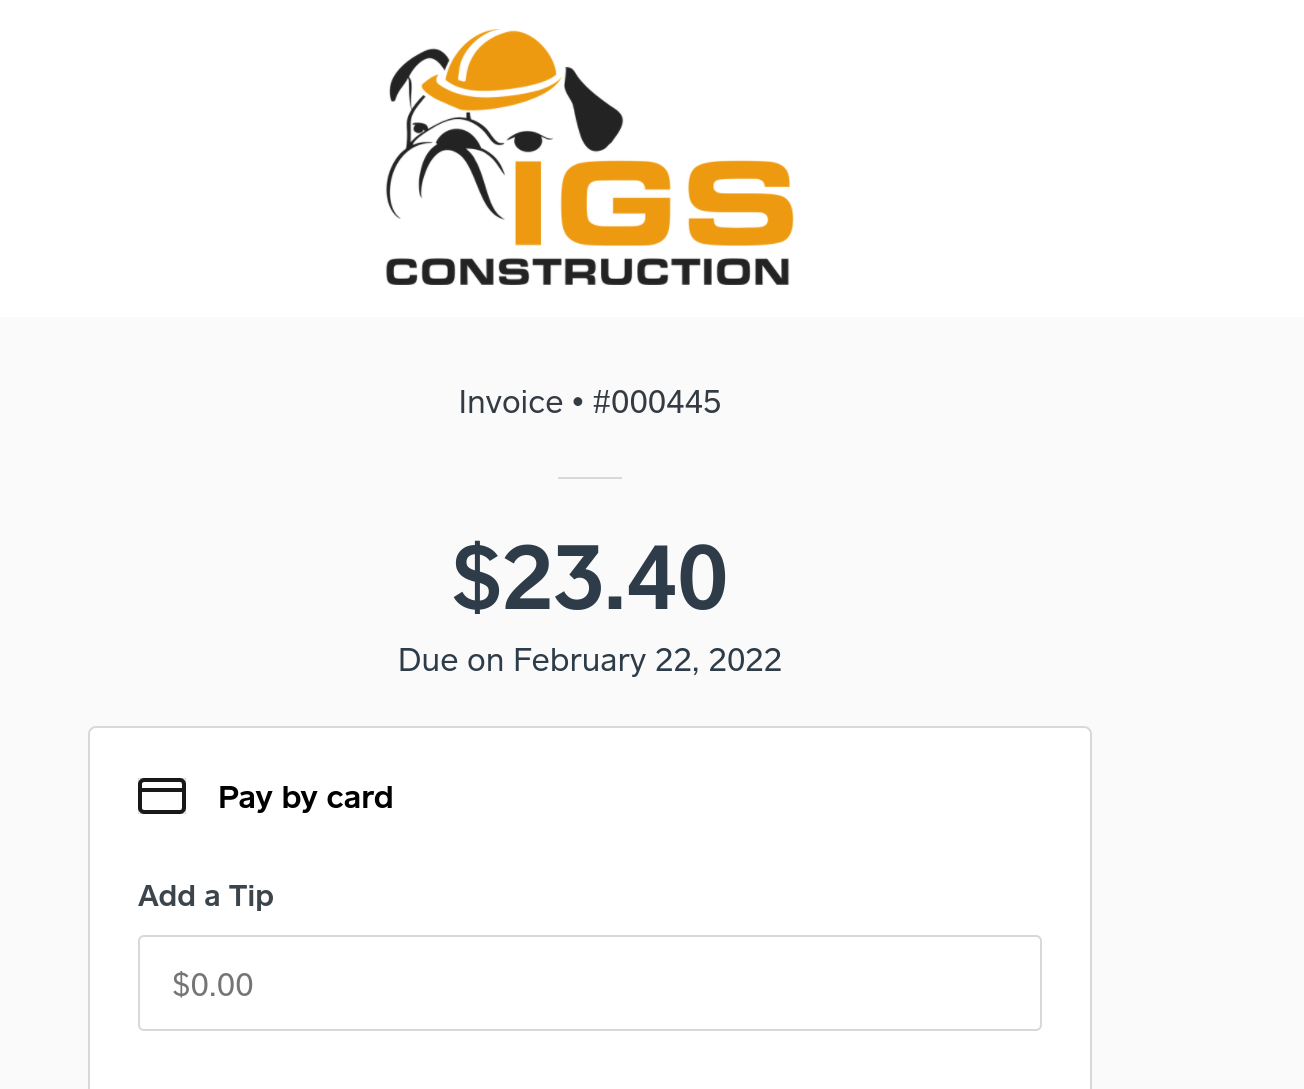Click the divider line above the amount
Viewport: 1304px width, 1089px height.
pyautogui.click(x=589, y=478)
